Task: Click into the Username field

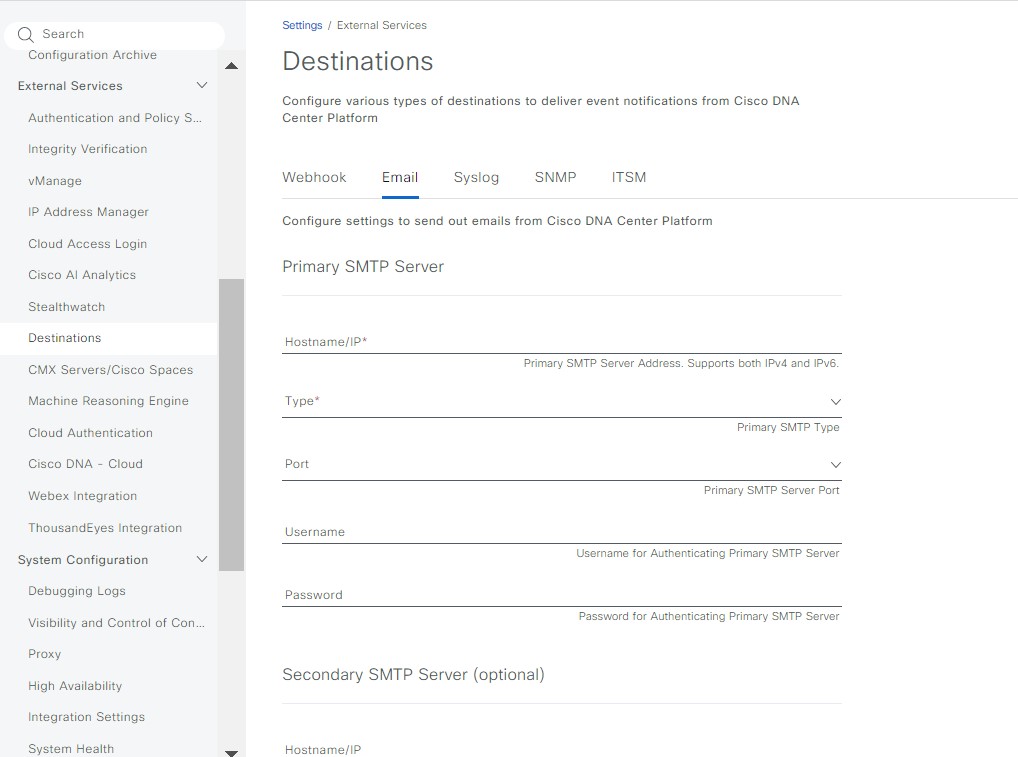Action: tap(561, 532)
